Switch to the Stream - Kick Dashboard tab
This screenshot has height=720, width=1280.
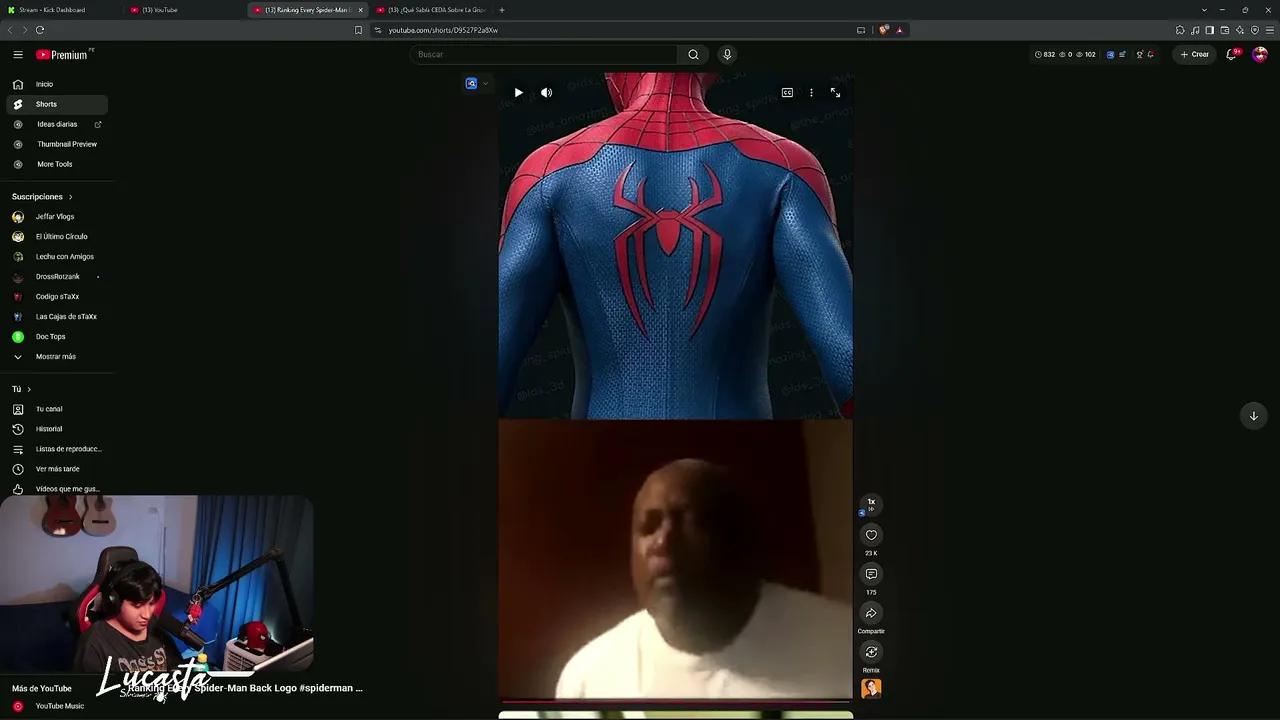point(60,10)
